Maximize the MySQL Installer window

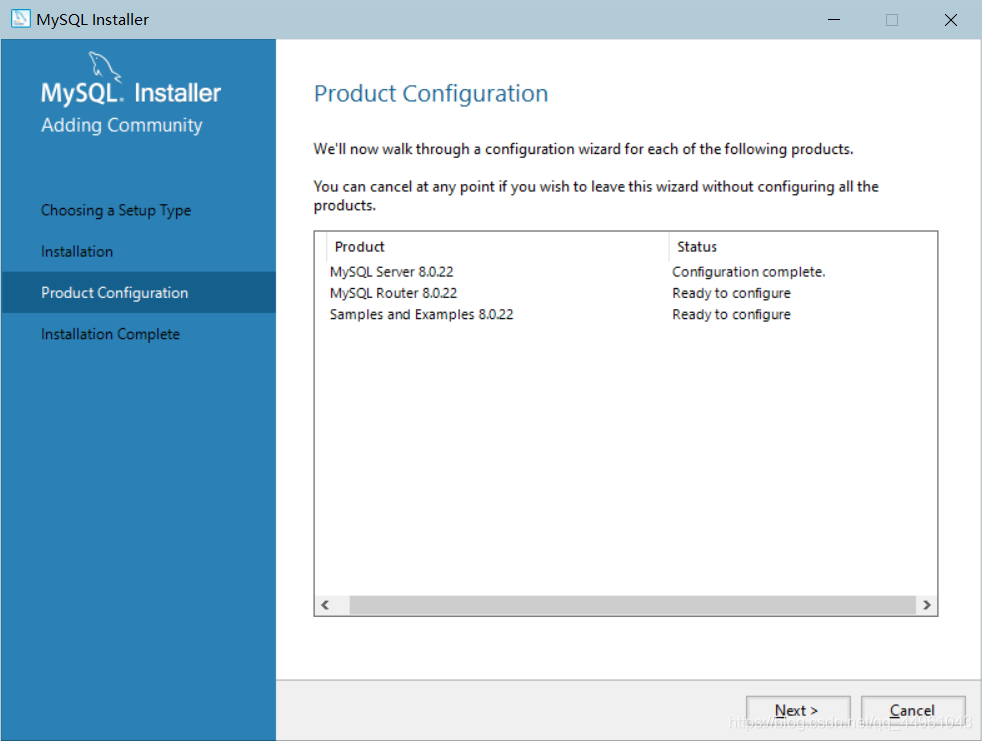(892, 20)
